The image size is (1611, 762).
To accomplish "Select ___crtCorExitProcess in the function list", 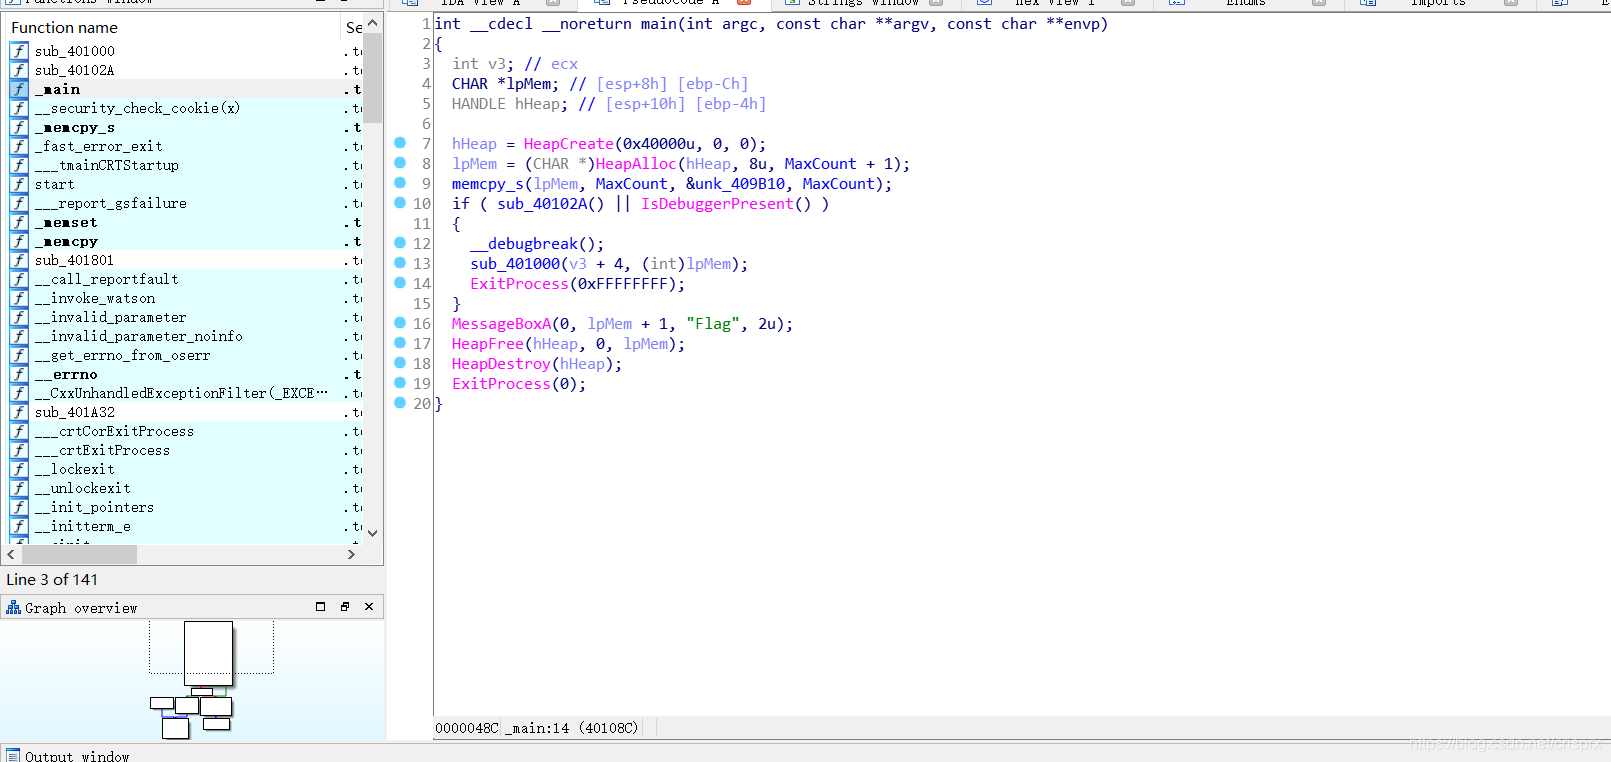I will (x=114, y=431).
